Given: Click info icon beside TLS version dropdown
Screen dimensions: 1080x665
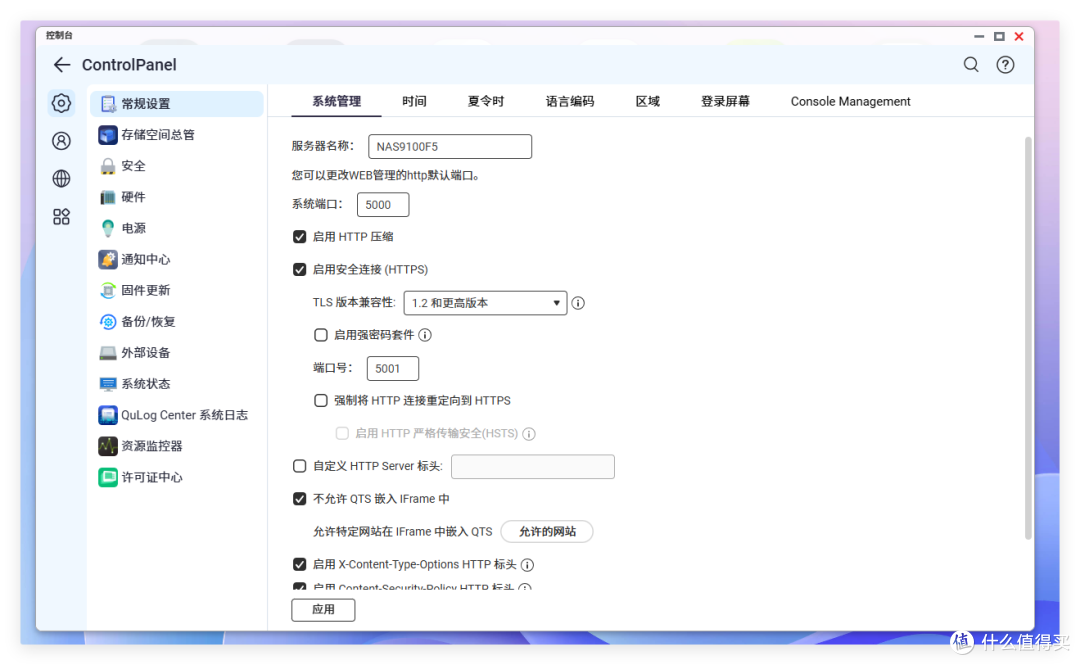Looking at the screenshot, I should pyautogui.click(x=578, y=303).
